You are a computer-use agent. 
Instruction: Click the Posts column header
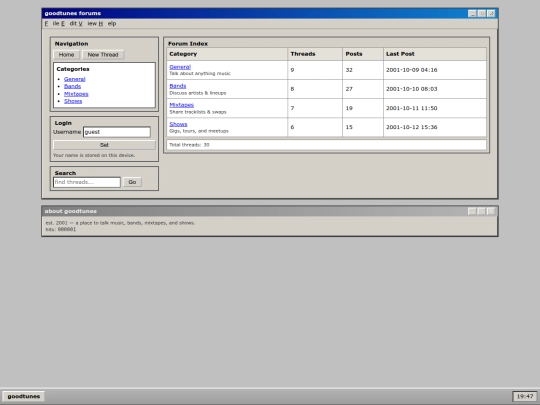pos(363,54)
